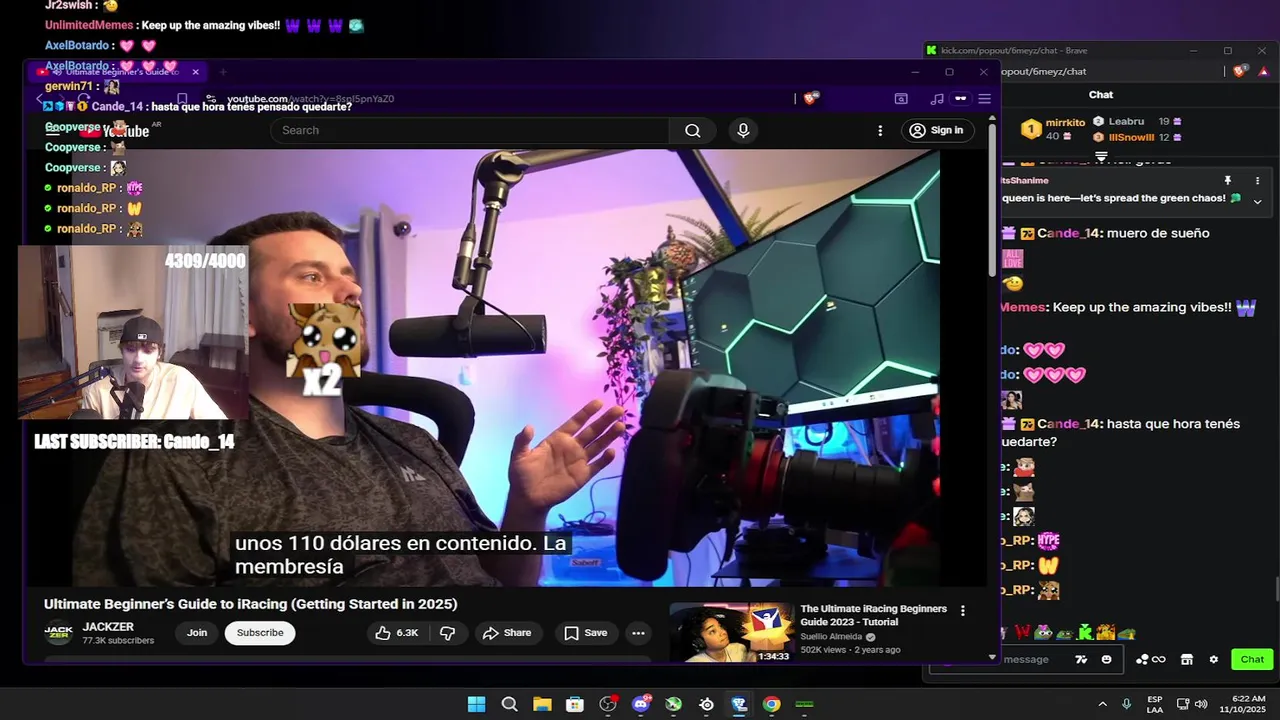The width and height of the screenshot is (1280, 720).
Task: Open Kick chat settings gear
Action: [x=1214, y=660]
